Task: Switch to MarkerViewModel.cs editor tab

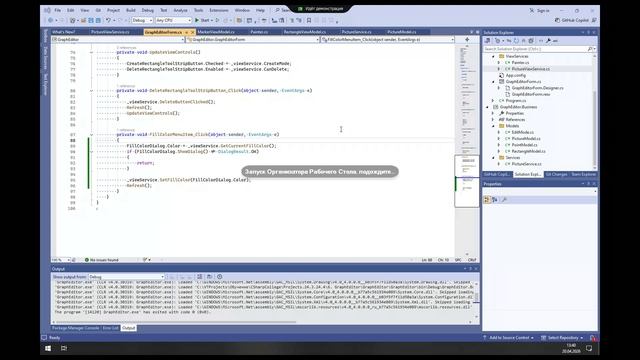Action: (x=216, y=32)
